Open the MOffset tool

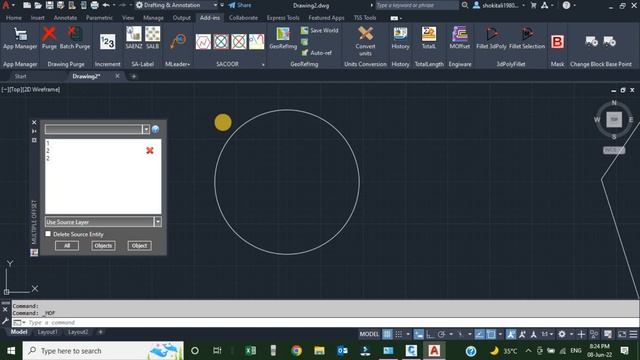tap(460, 38)
